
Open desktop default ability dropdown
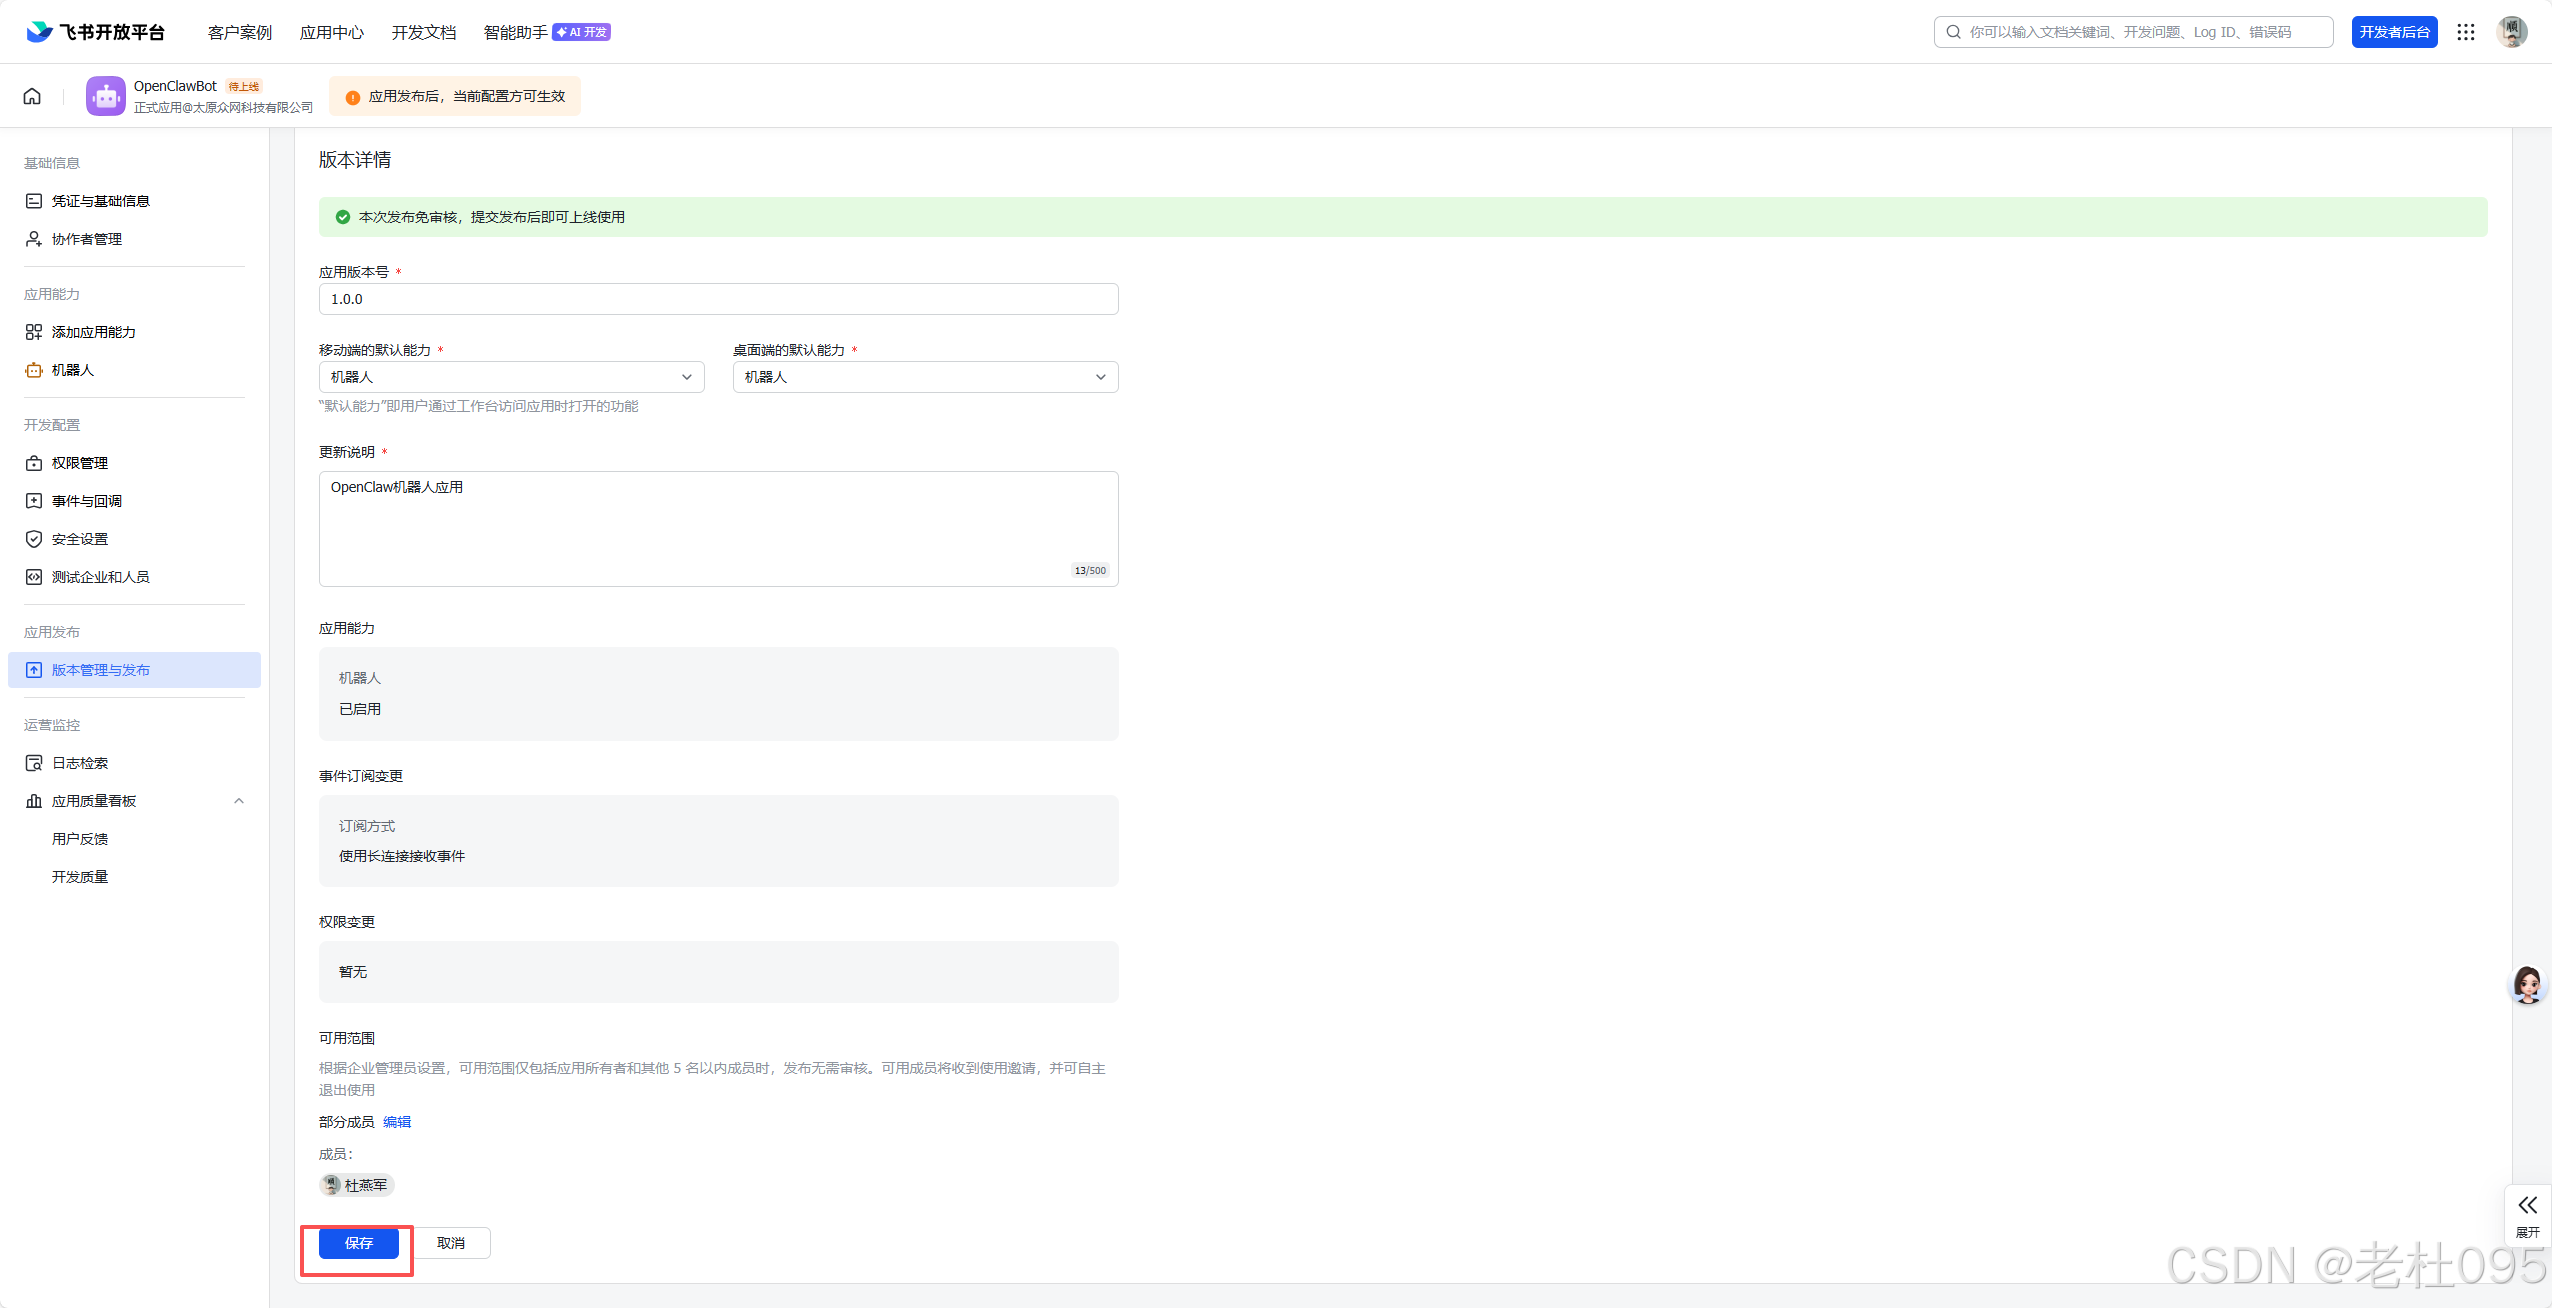point(925,377)
